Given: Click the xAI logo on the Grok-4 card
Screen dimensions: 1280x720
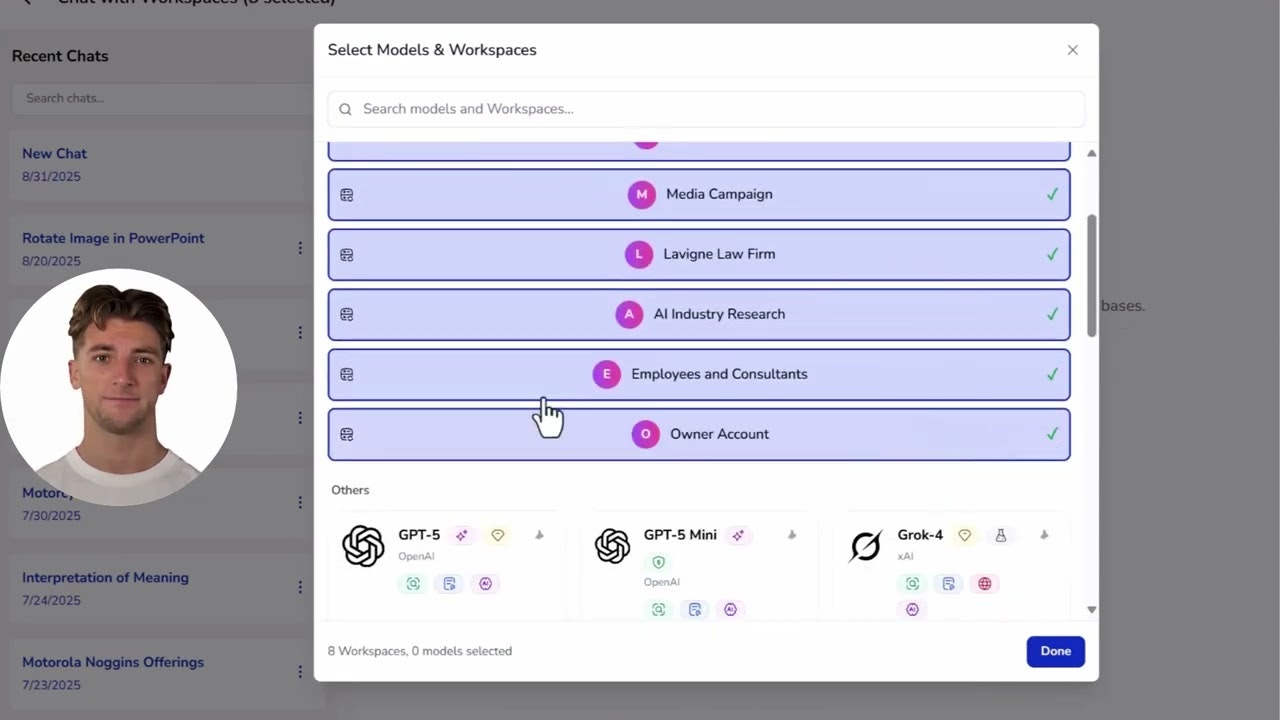Looking at the screenshot, I should click(x=865, y=546).
